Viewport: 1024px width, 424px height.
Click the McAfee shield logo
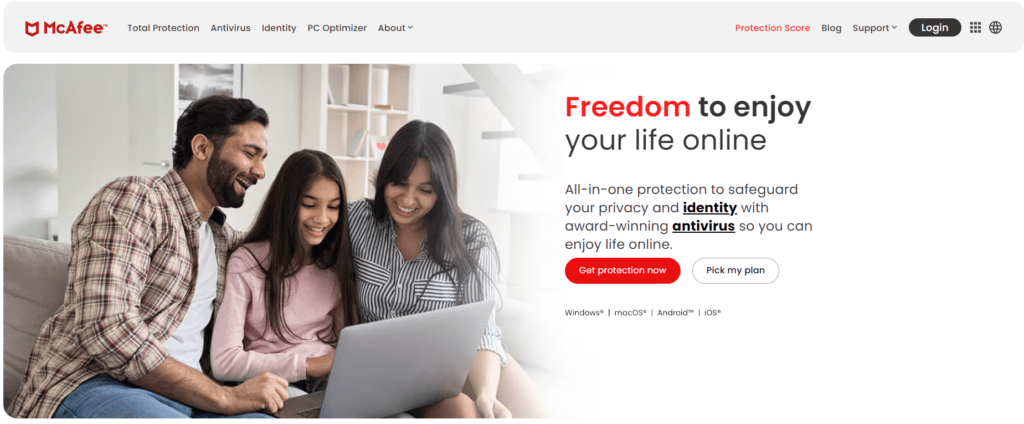31,28
